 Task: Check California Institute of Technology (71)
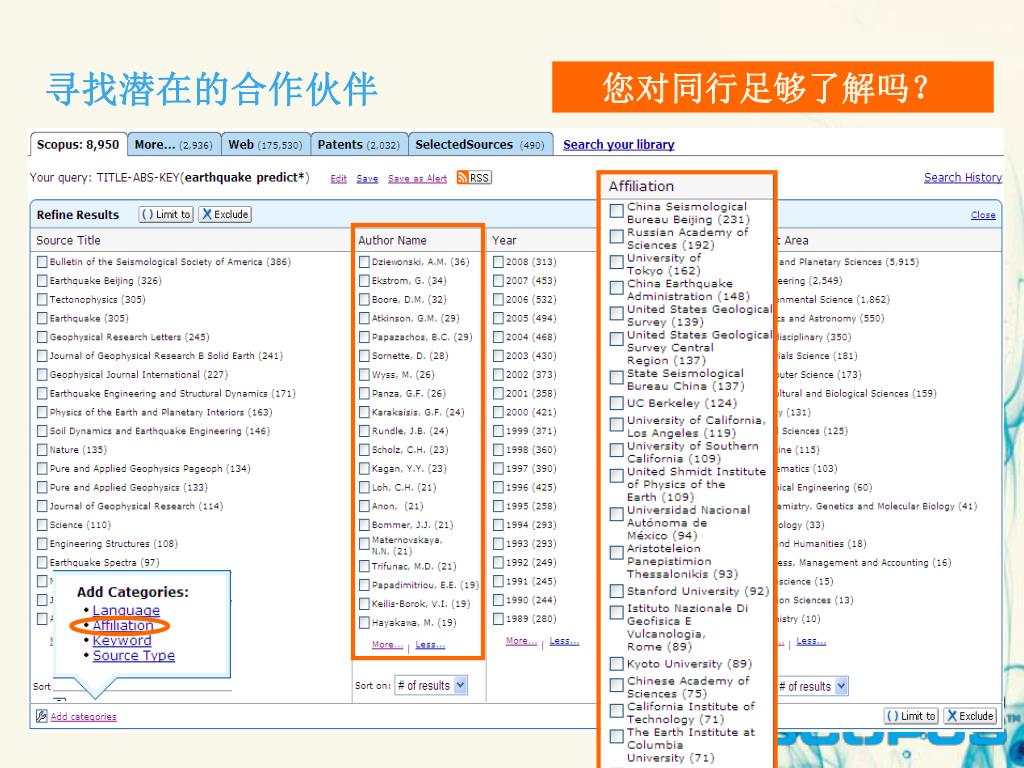click(x=616, y=711)
